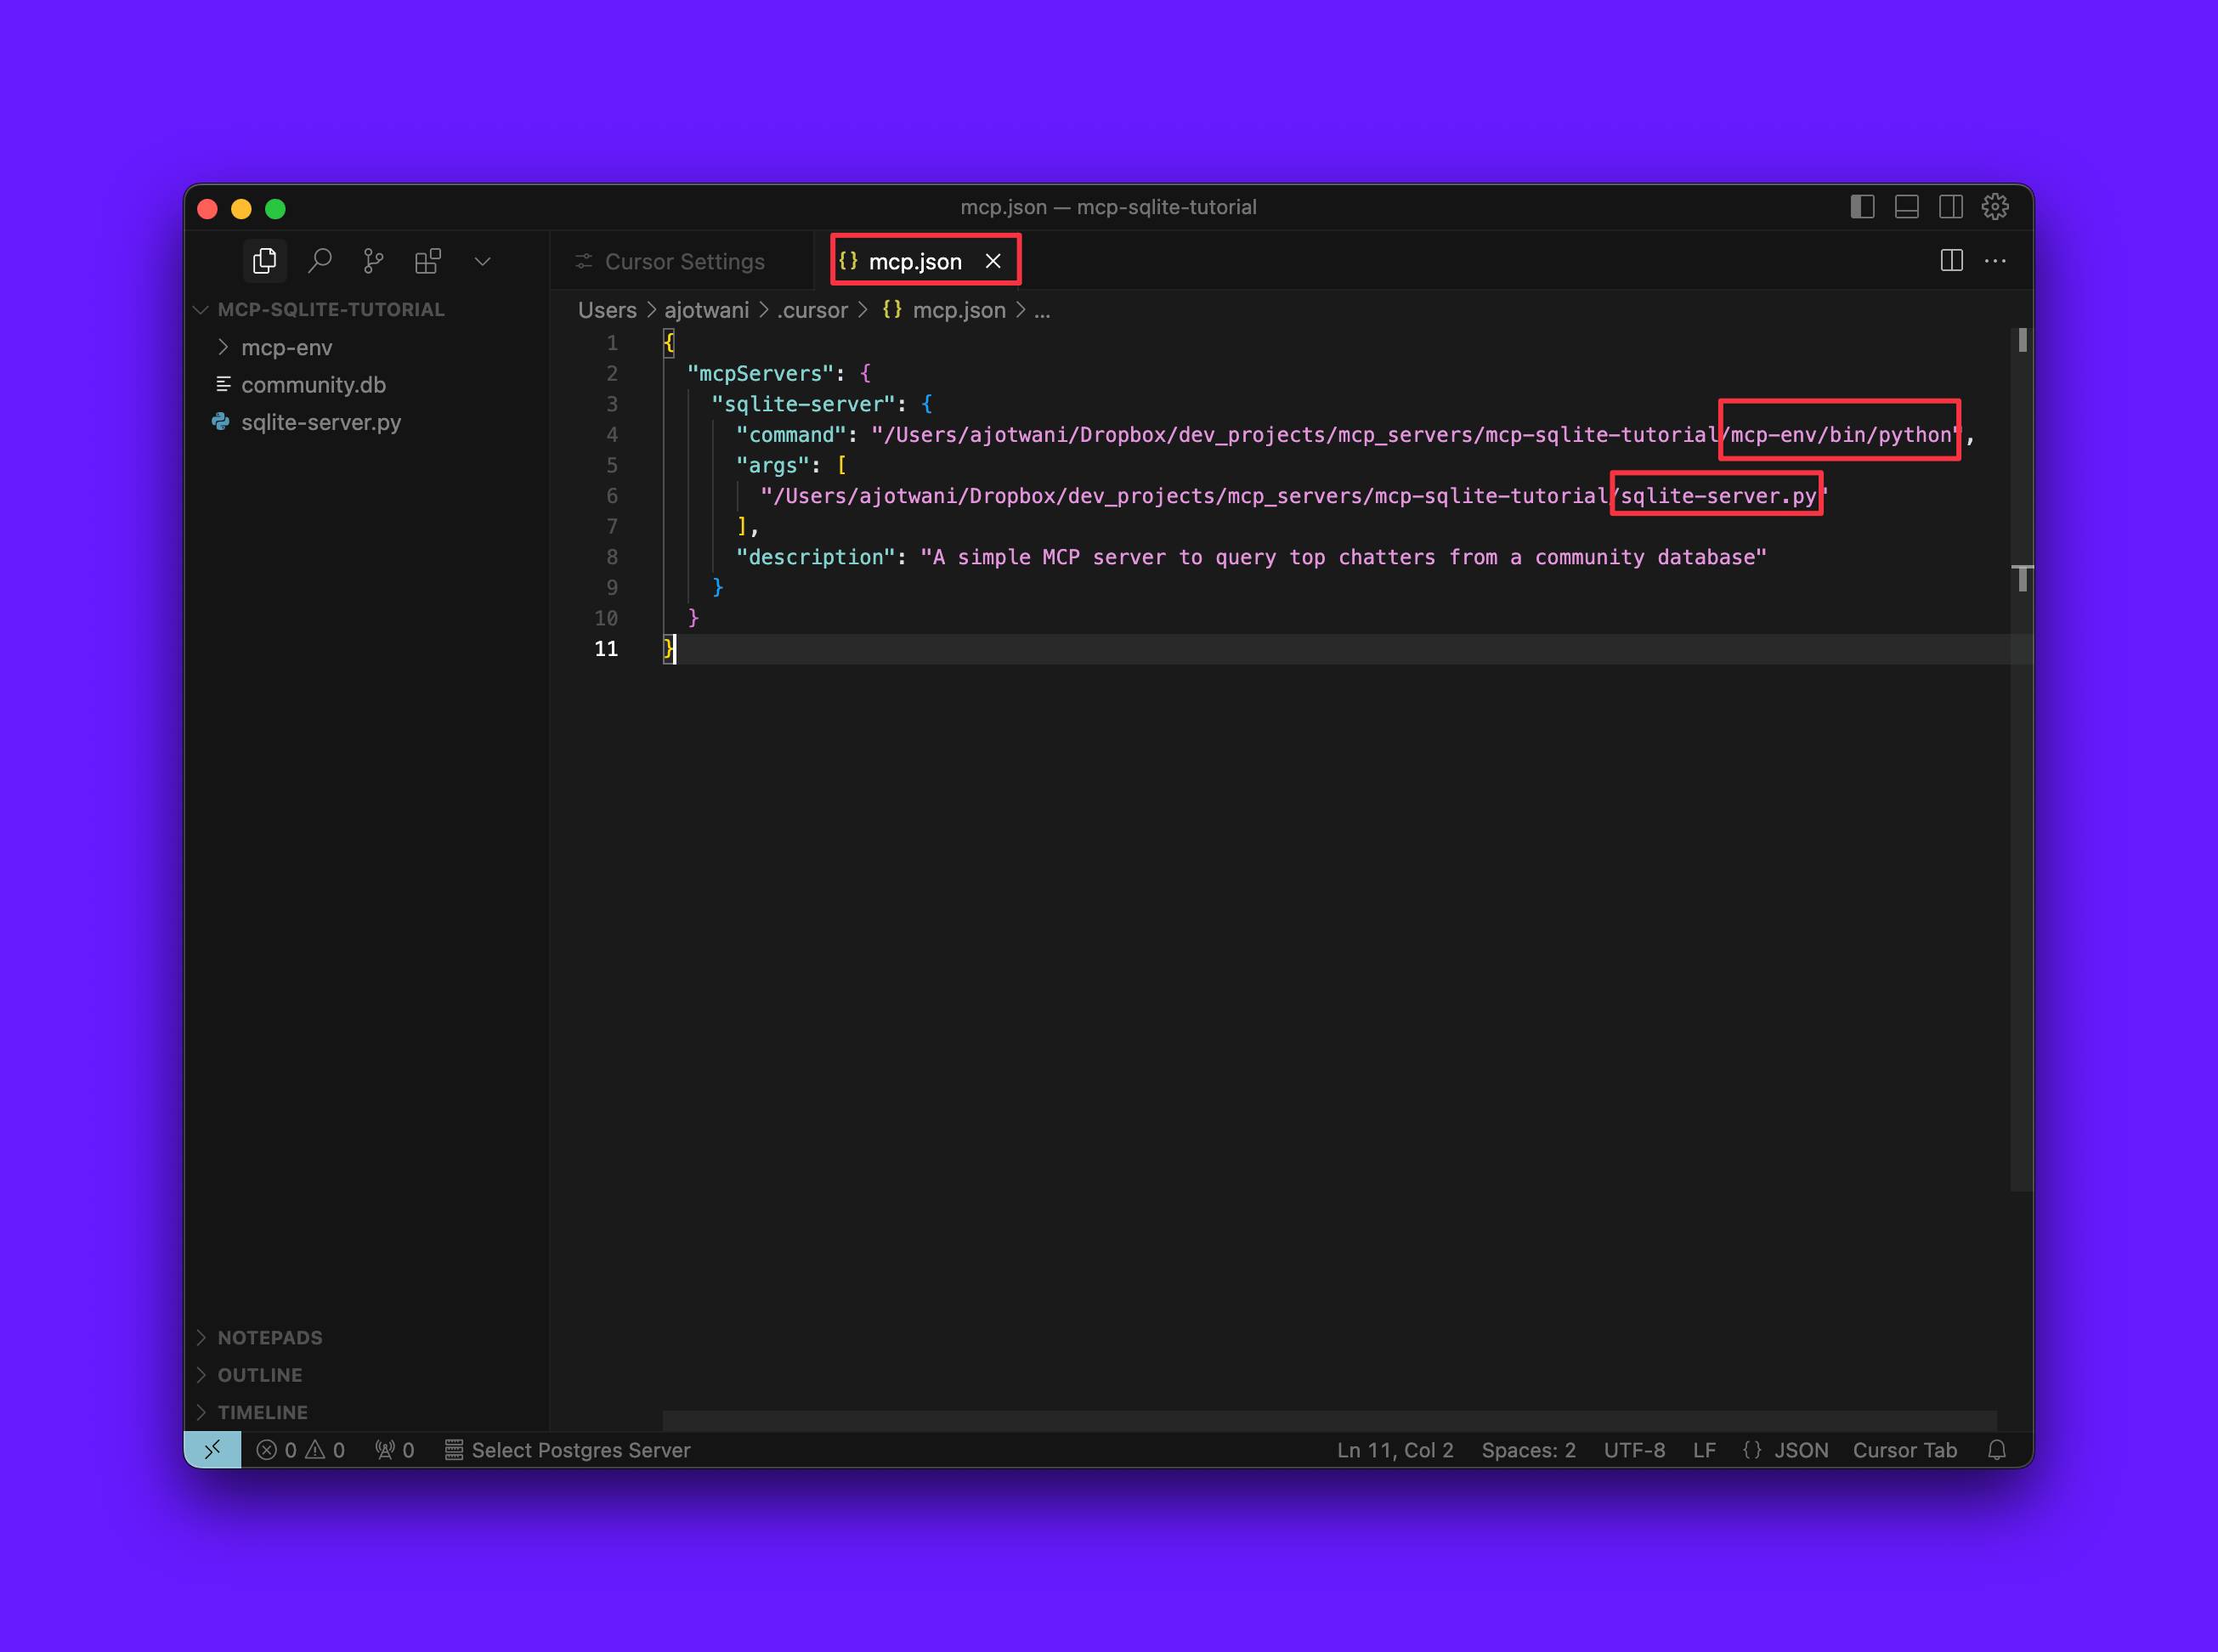The image size is (2218, 1652).
Task: Change indentation via Spaces: 2
Action: 1528,1450
